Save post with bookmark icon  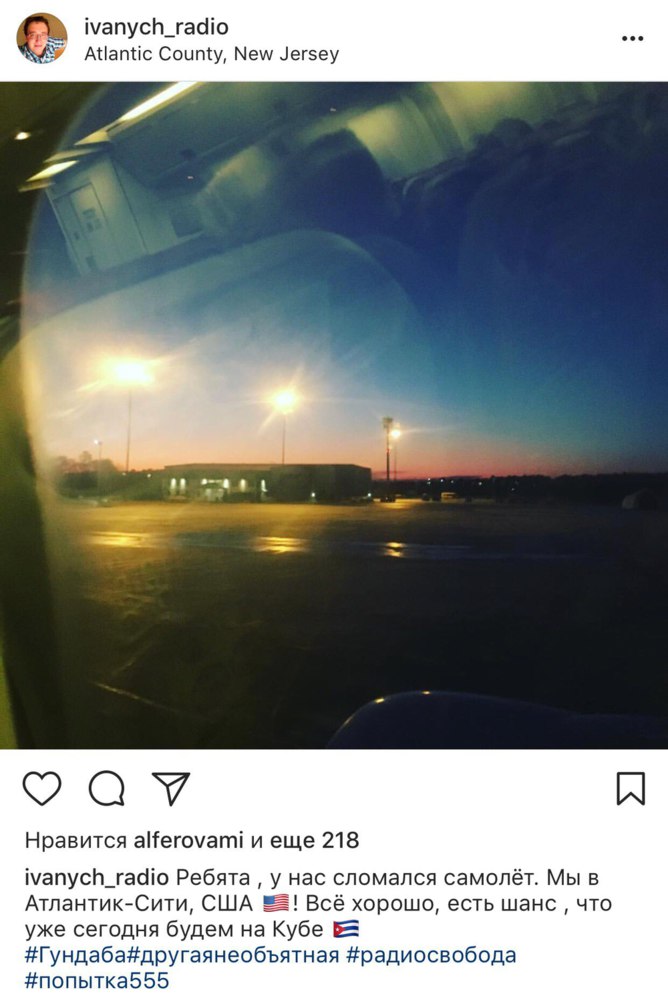[x=630, y=789]
